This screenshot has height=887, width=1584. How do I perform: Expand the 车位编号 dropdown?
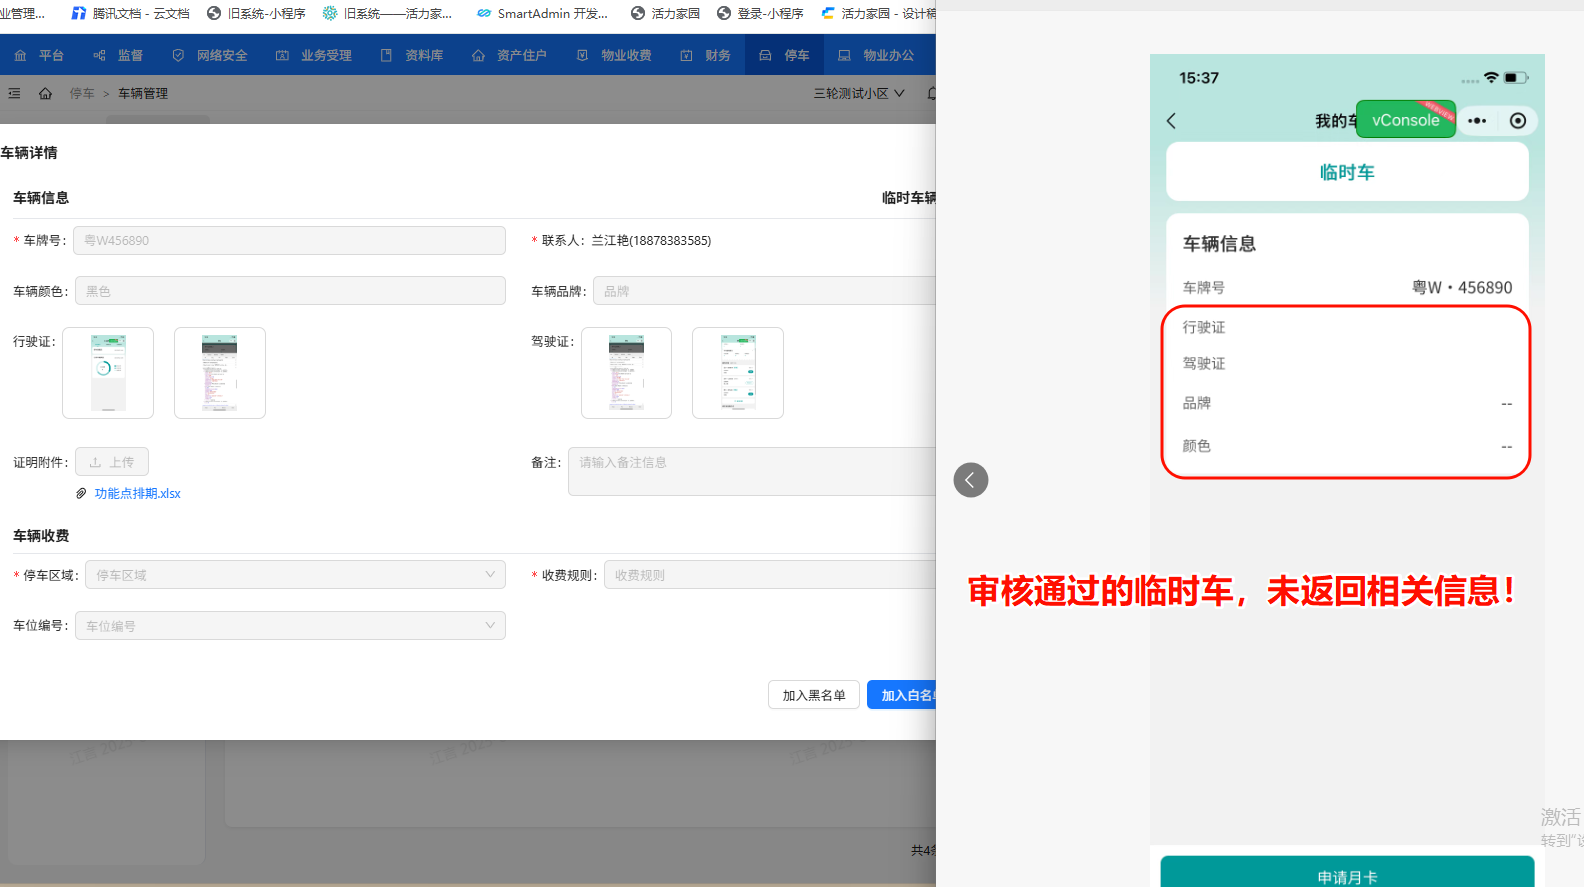tap(290, 626)
